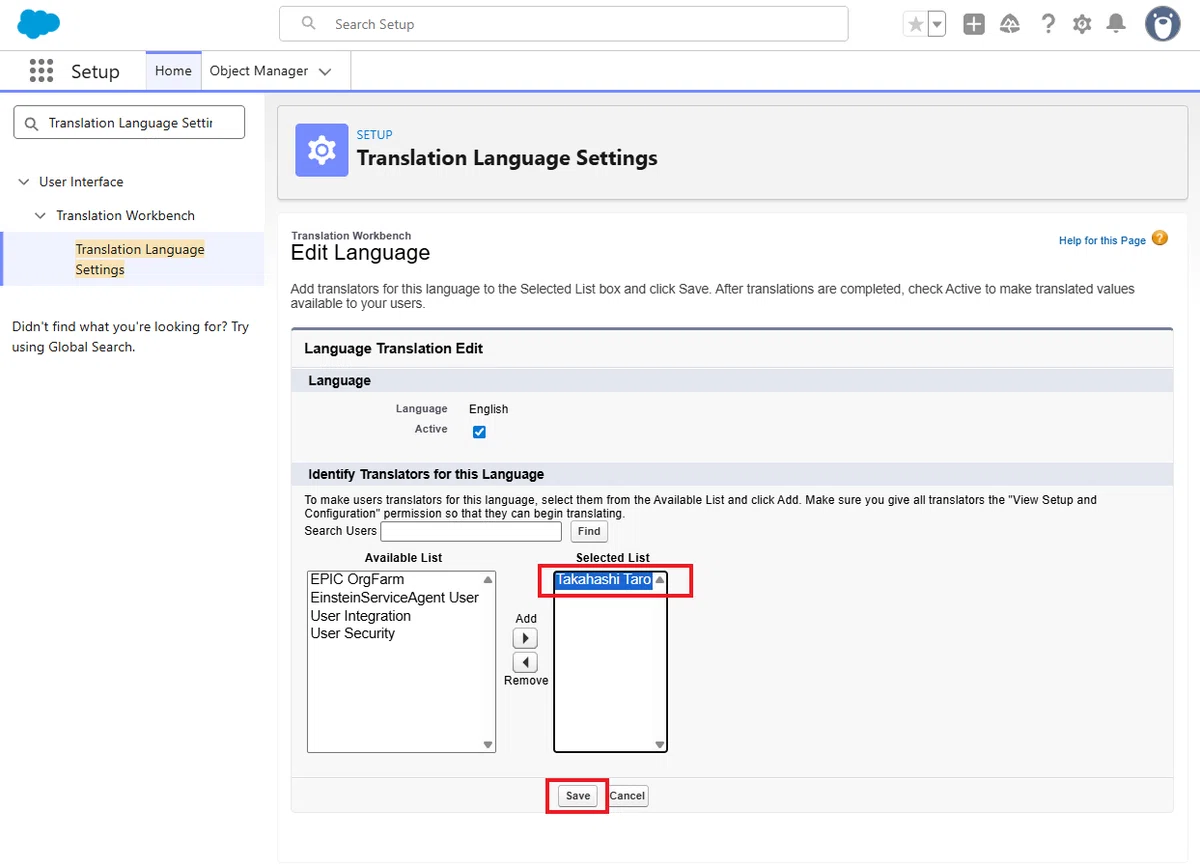
Task: Open the user avatar profile menu
Action: click(1162, 24)
